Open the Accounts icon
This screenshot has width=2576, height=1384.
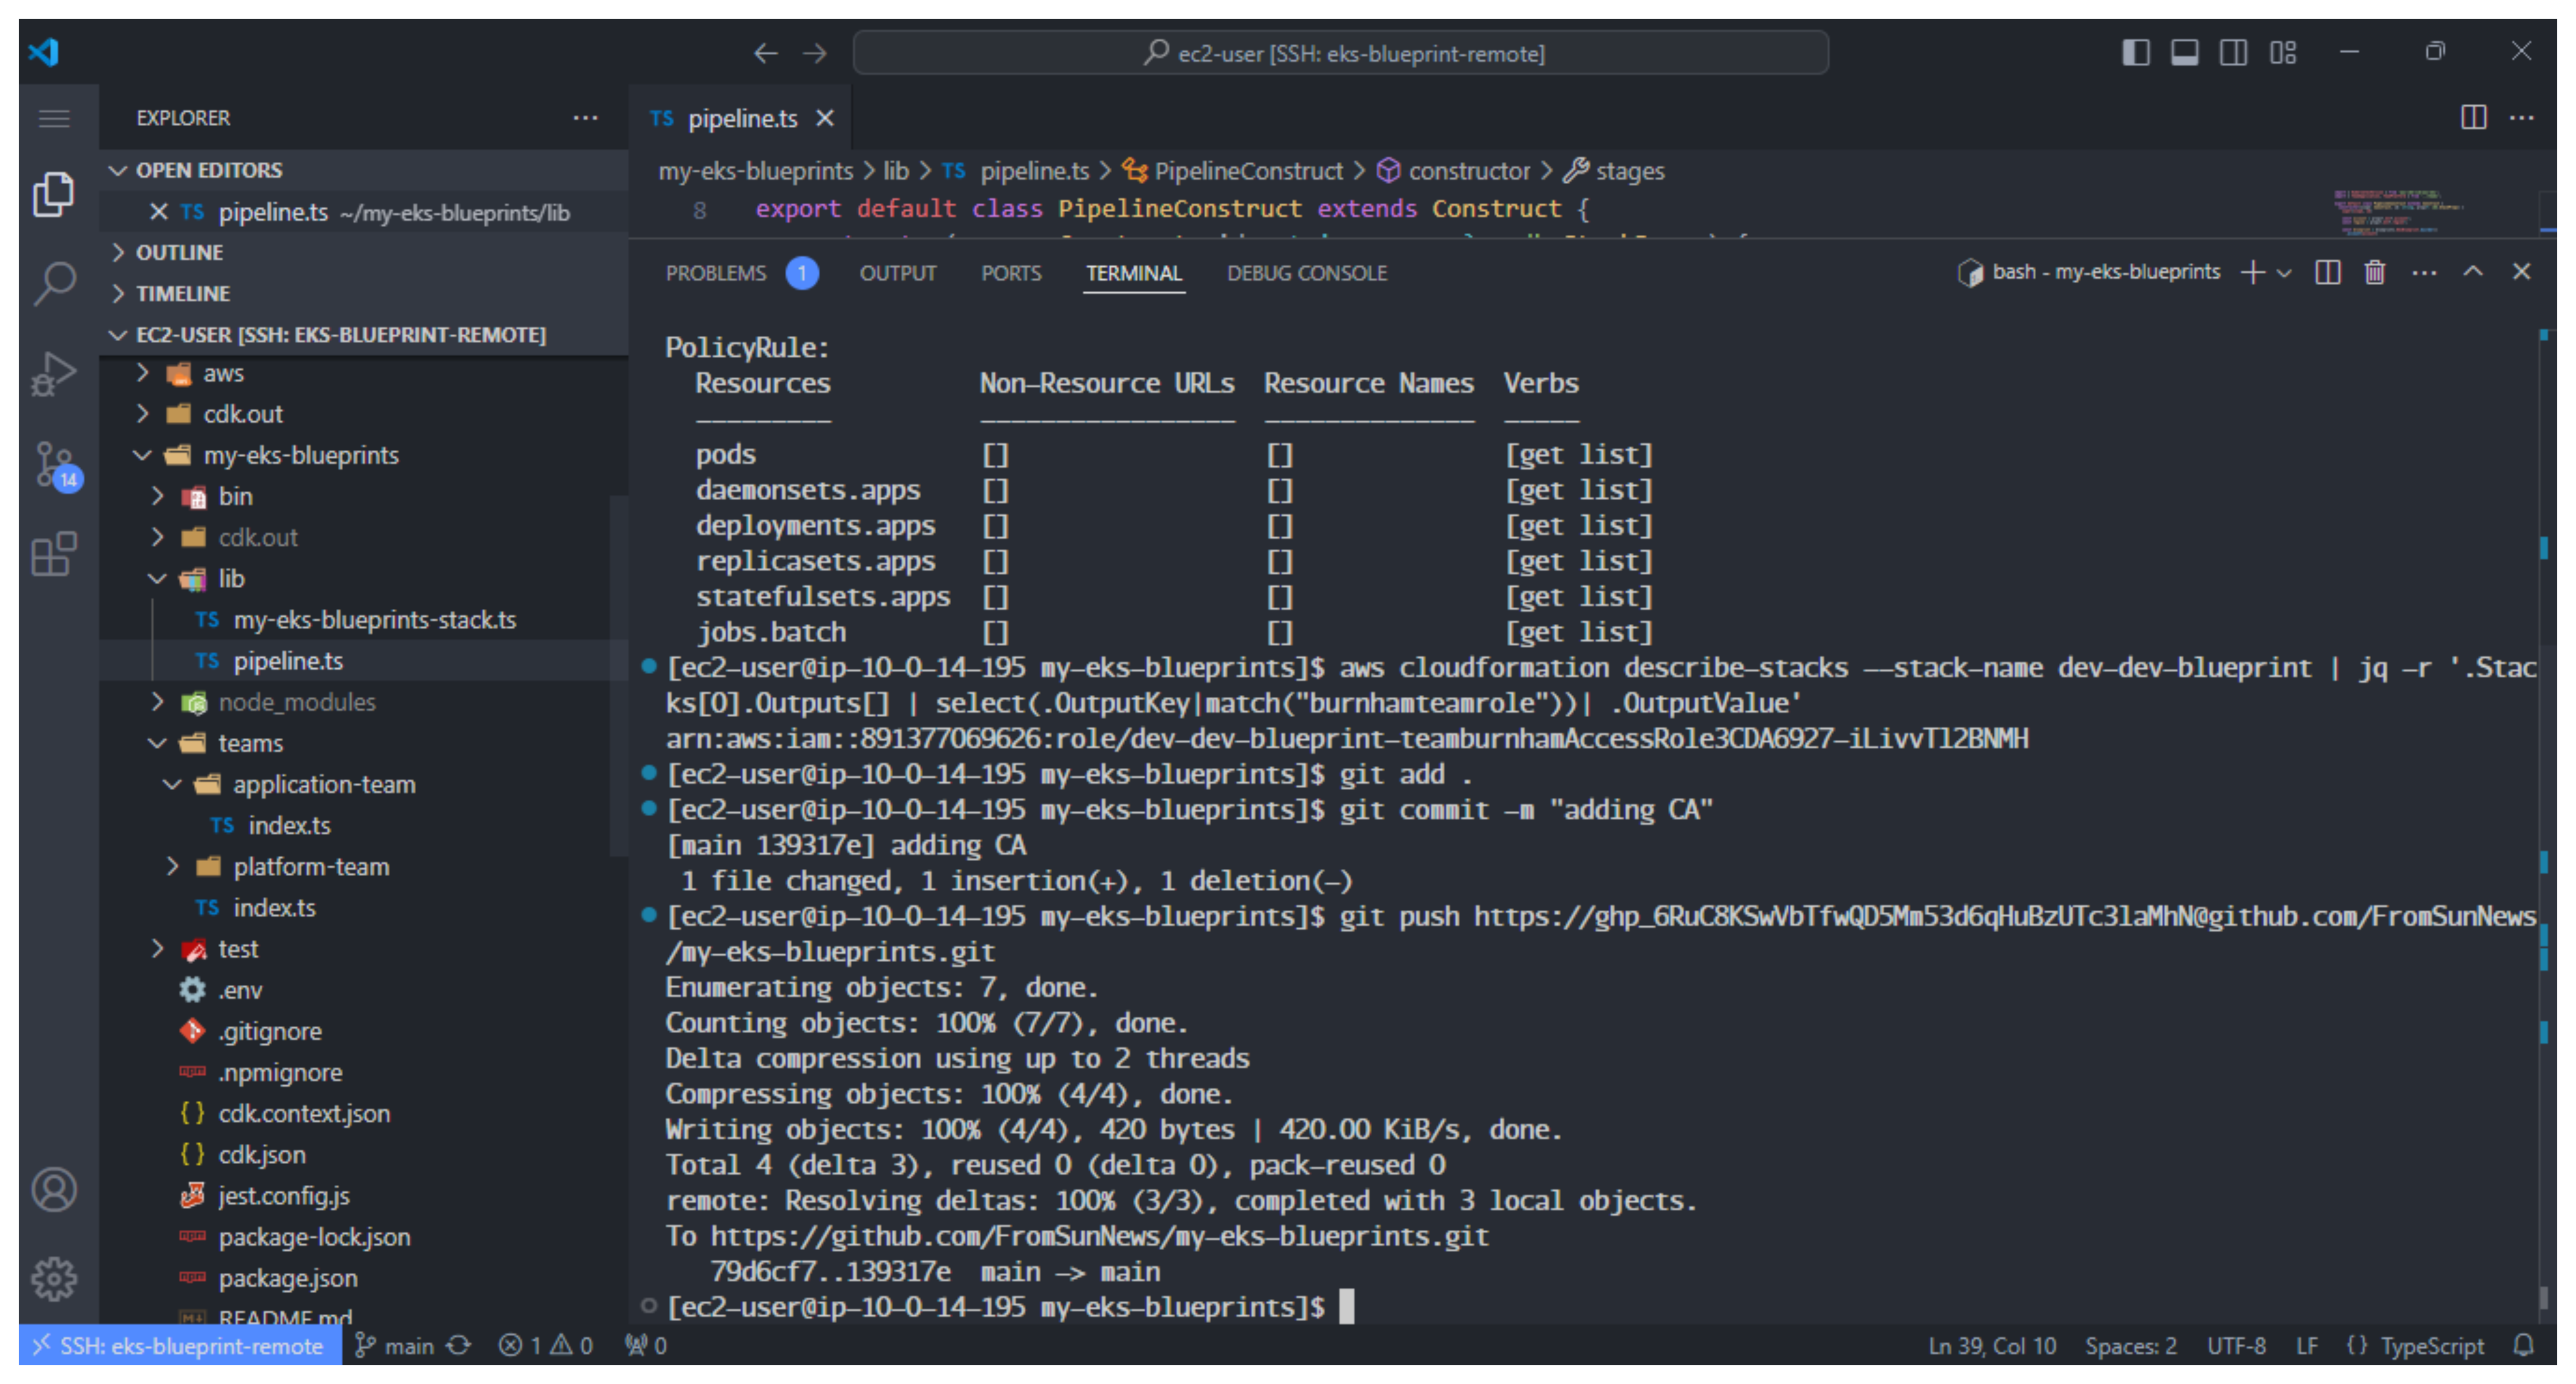[54, 1189]
